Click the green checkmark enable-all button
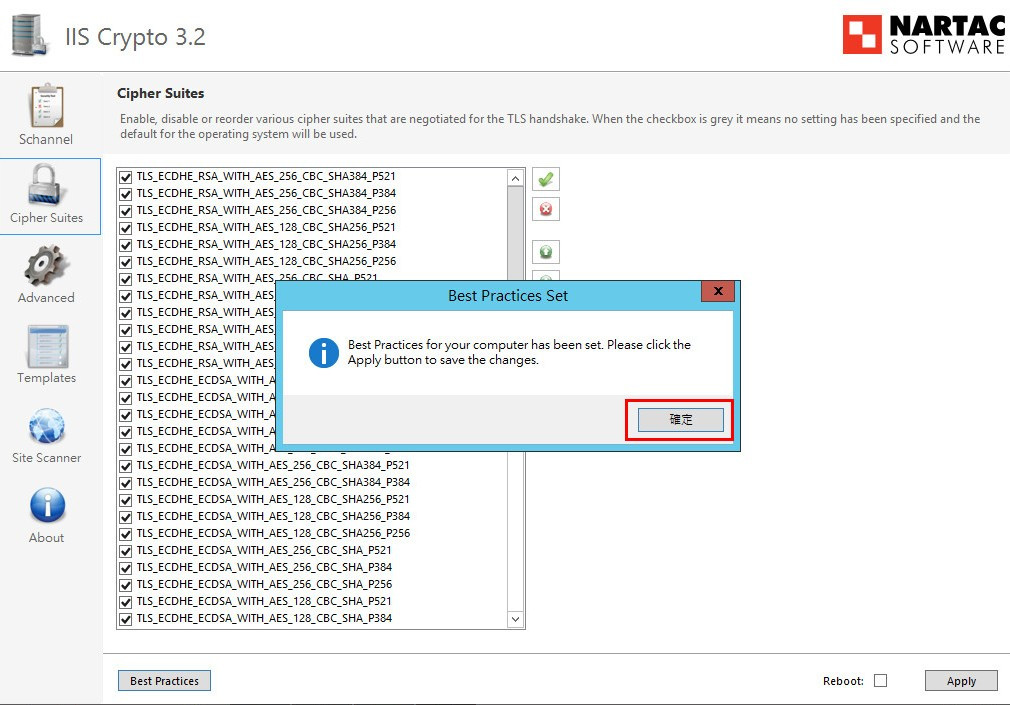The height and width of the screenshot is (705, 1010). tap(546, 179)
